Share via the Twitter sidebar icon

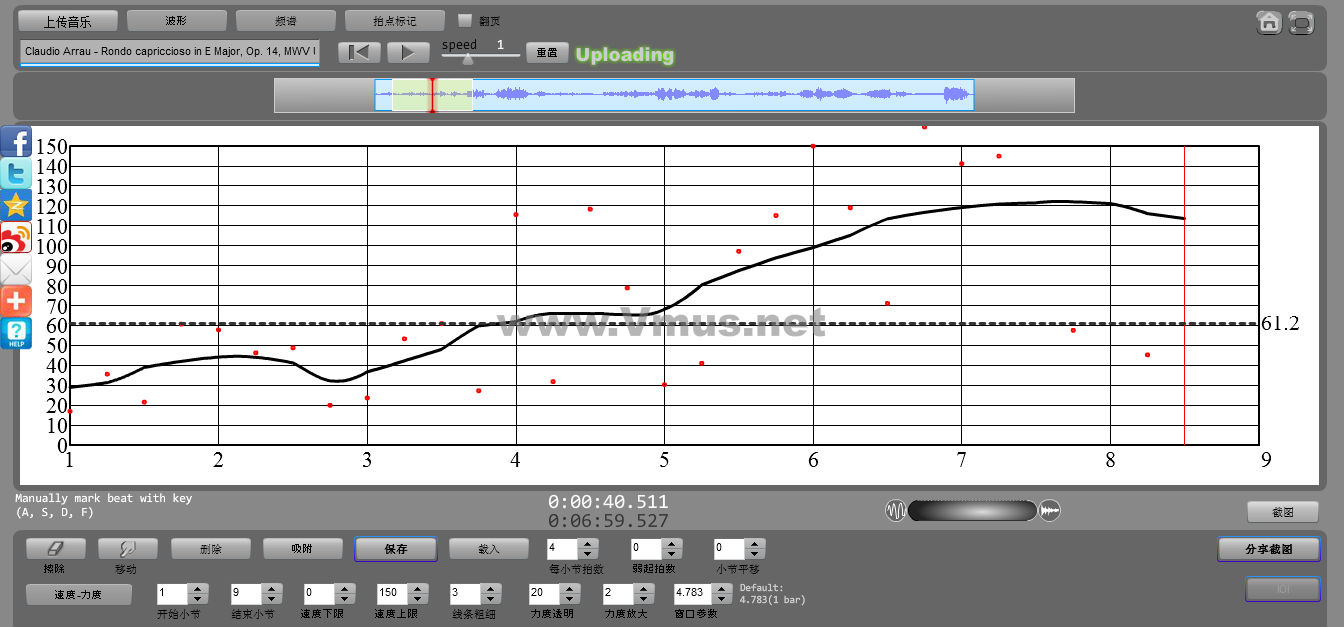click(16, 174)
